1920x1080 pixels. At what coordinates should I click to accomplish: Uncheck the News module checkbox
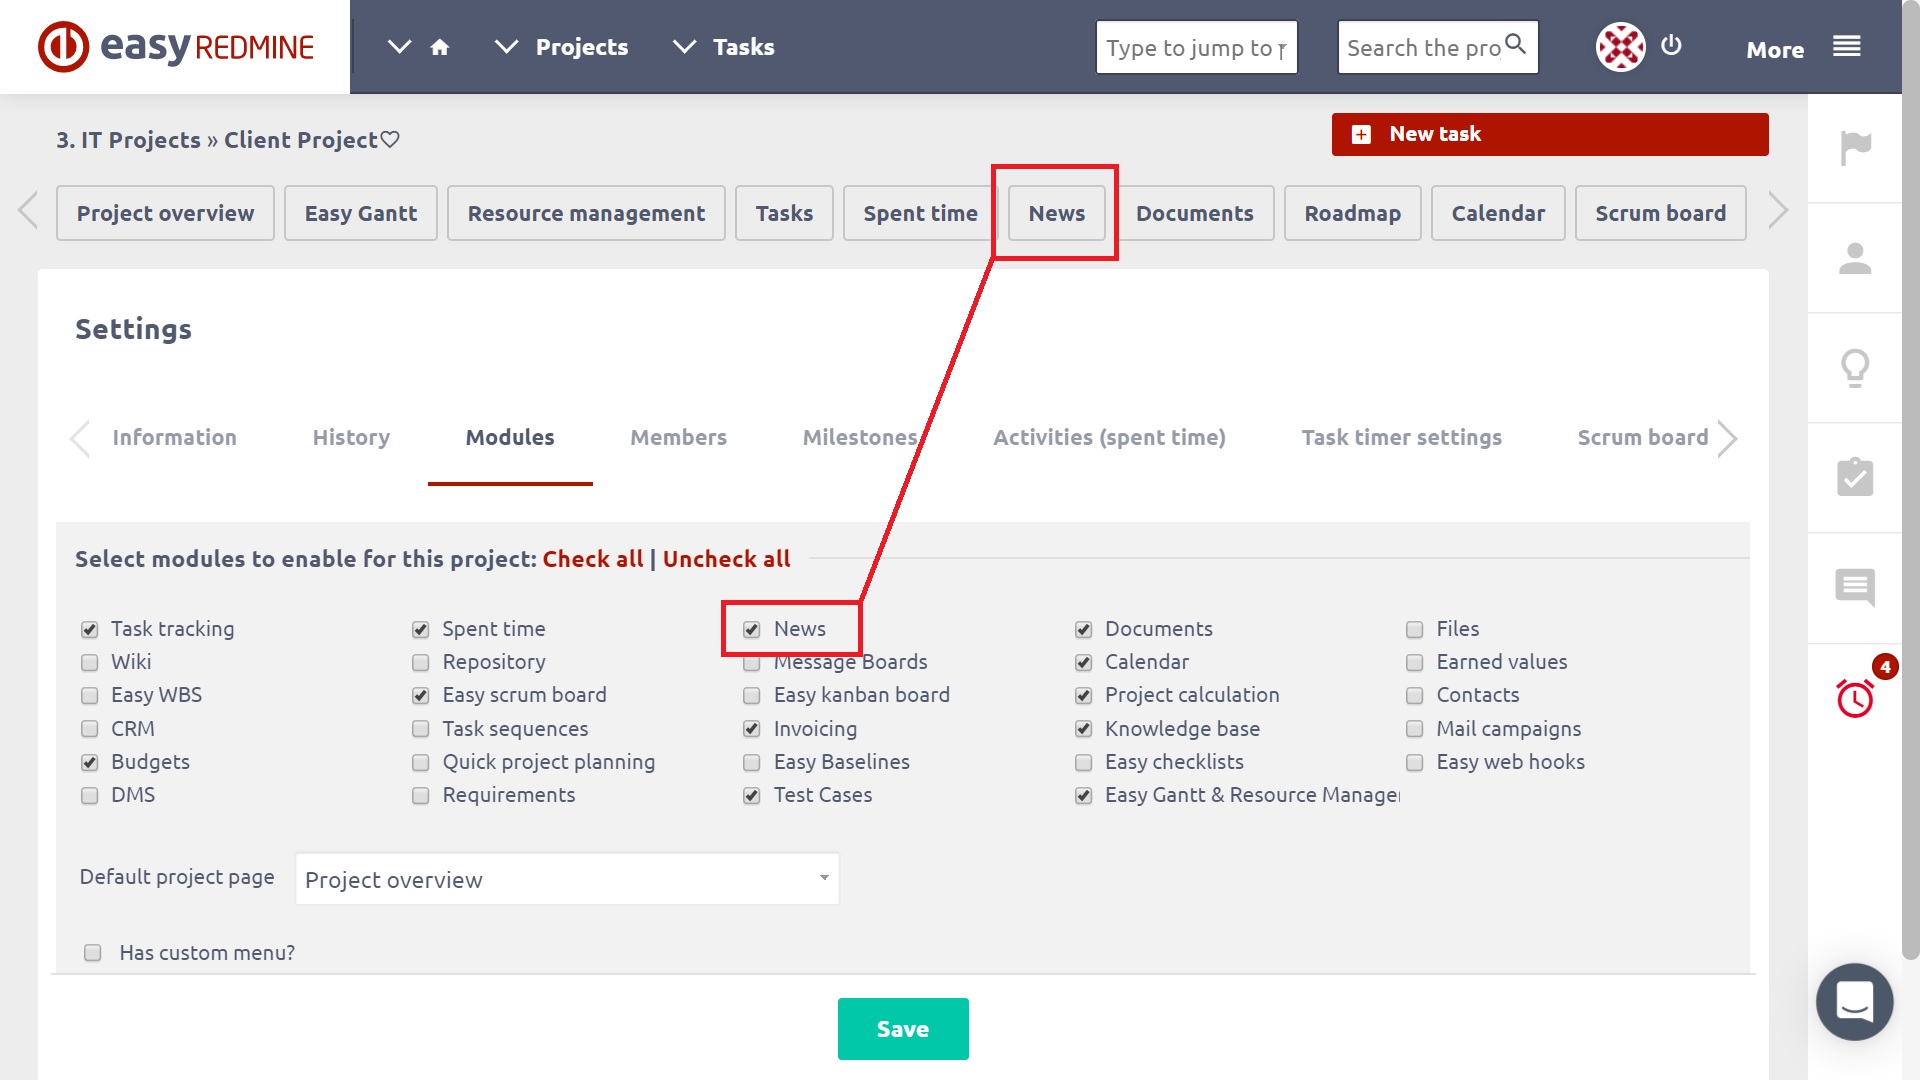[x=752, y=630]
